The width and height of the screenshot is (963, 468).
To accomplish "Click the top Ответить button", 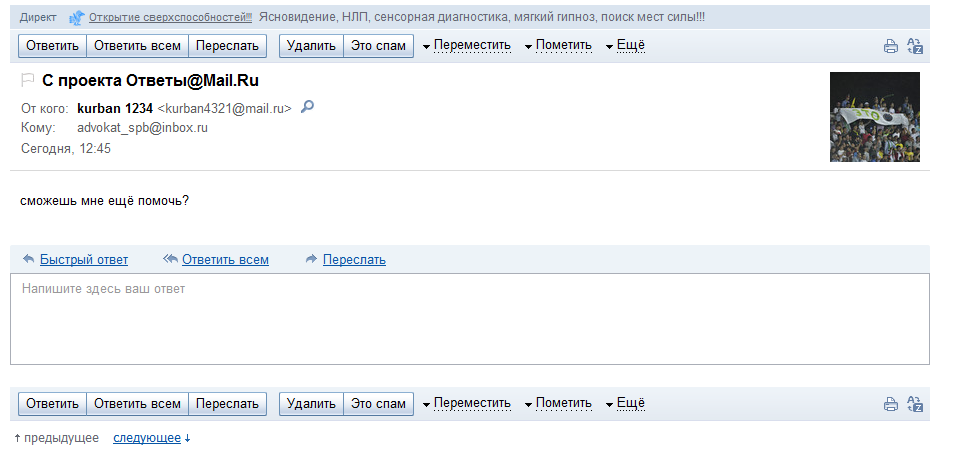I will (x=52, y=45).
